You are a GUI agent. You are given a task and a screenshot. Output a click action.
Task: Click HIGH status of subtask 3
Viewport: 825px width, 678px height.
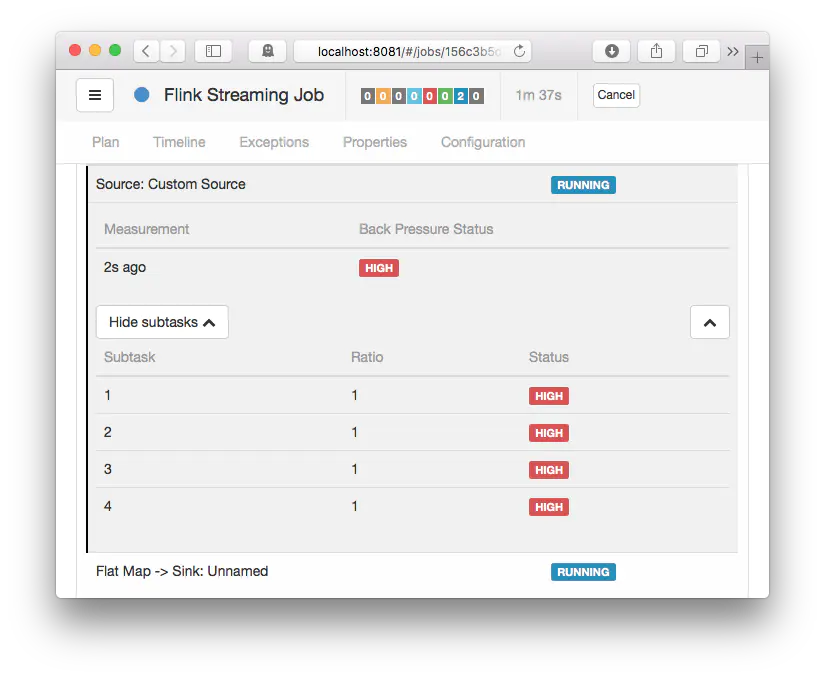(x=549, y=470)
